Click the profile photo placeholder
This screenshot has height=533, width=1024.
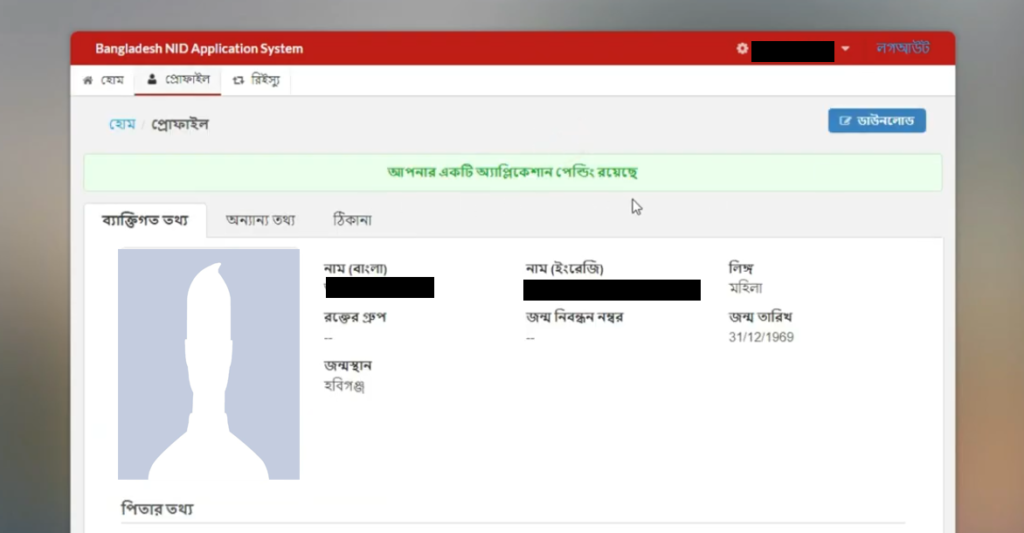[x=208, y=364]
